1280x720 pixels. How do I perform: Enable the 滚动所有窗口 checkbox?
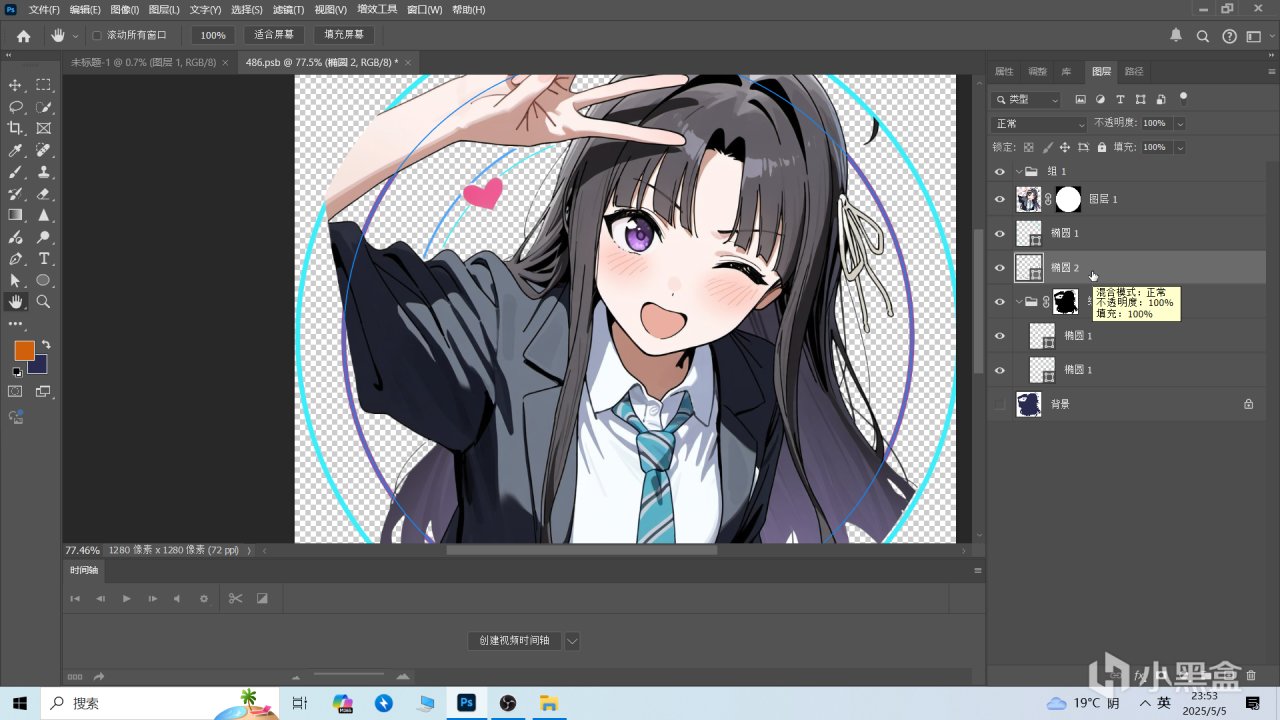click(97, 35)
